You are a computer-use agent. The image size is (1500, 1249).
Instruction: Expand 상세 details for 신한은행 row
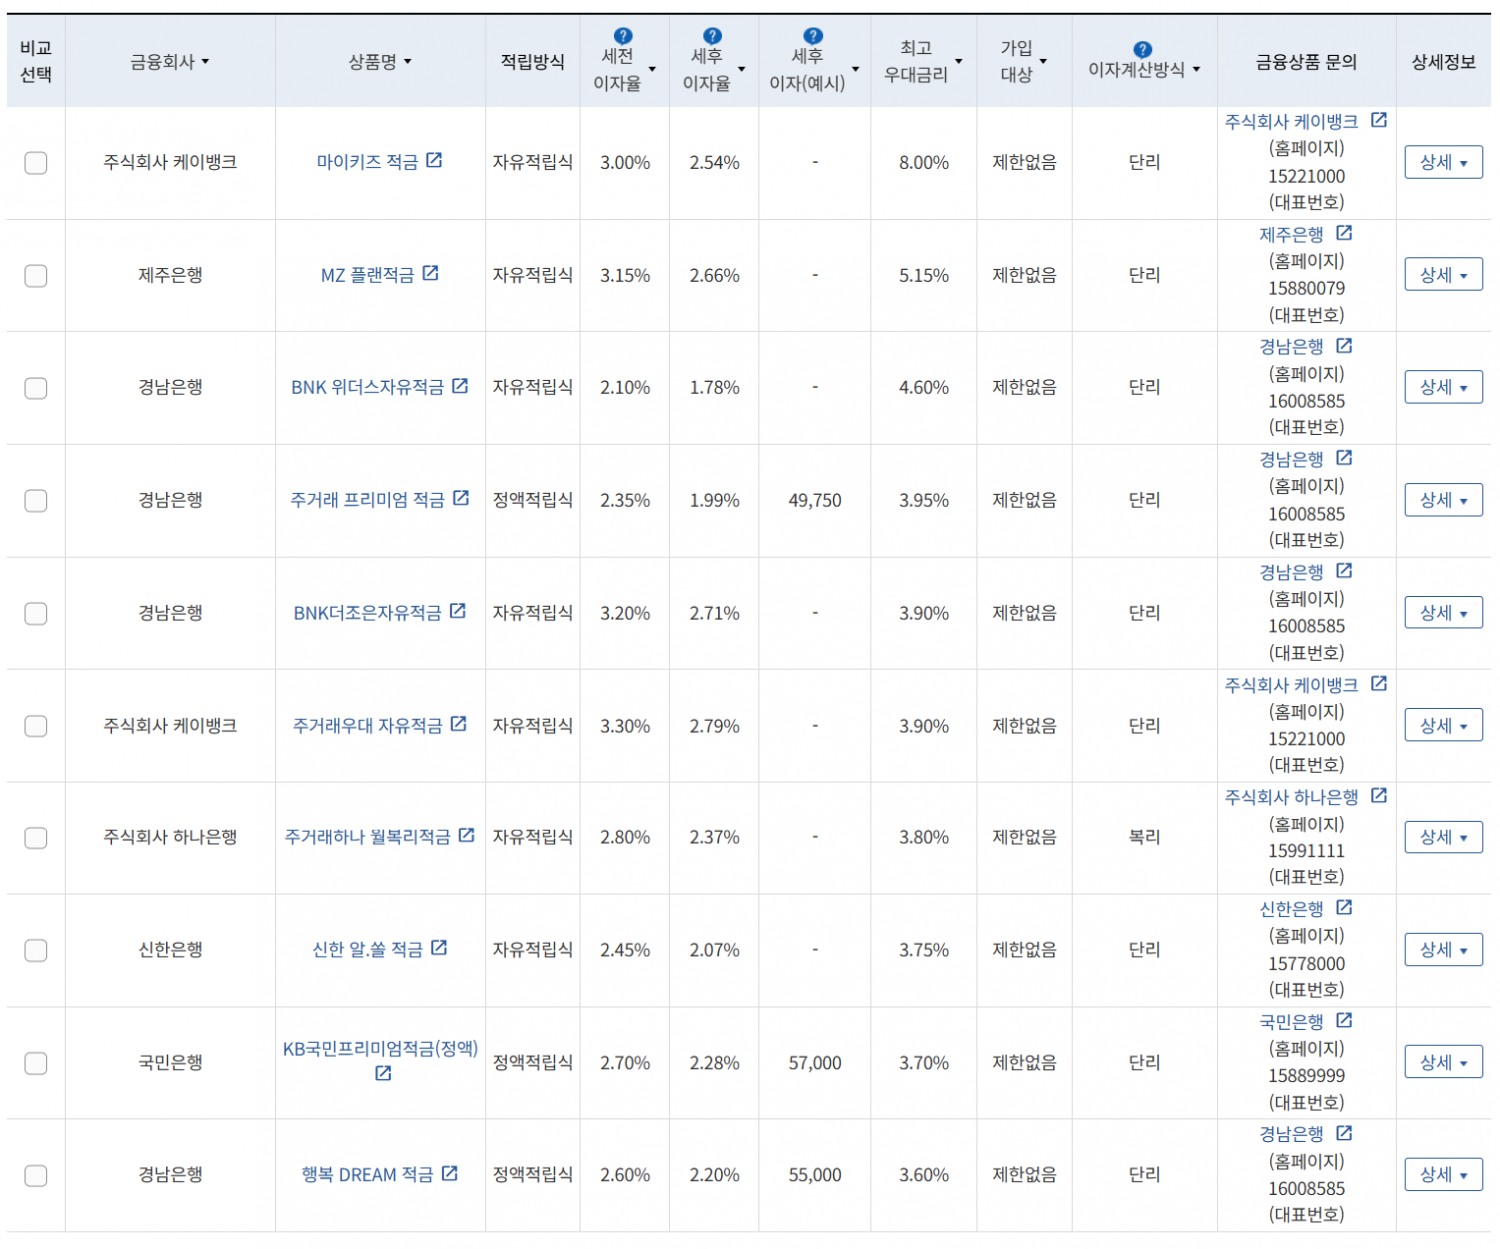pos(1443,950)
